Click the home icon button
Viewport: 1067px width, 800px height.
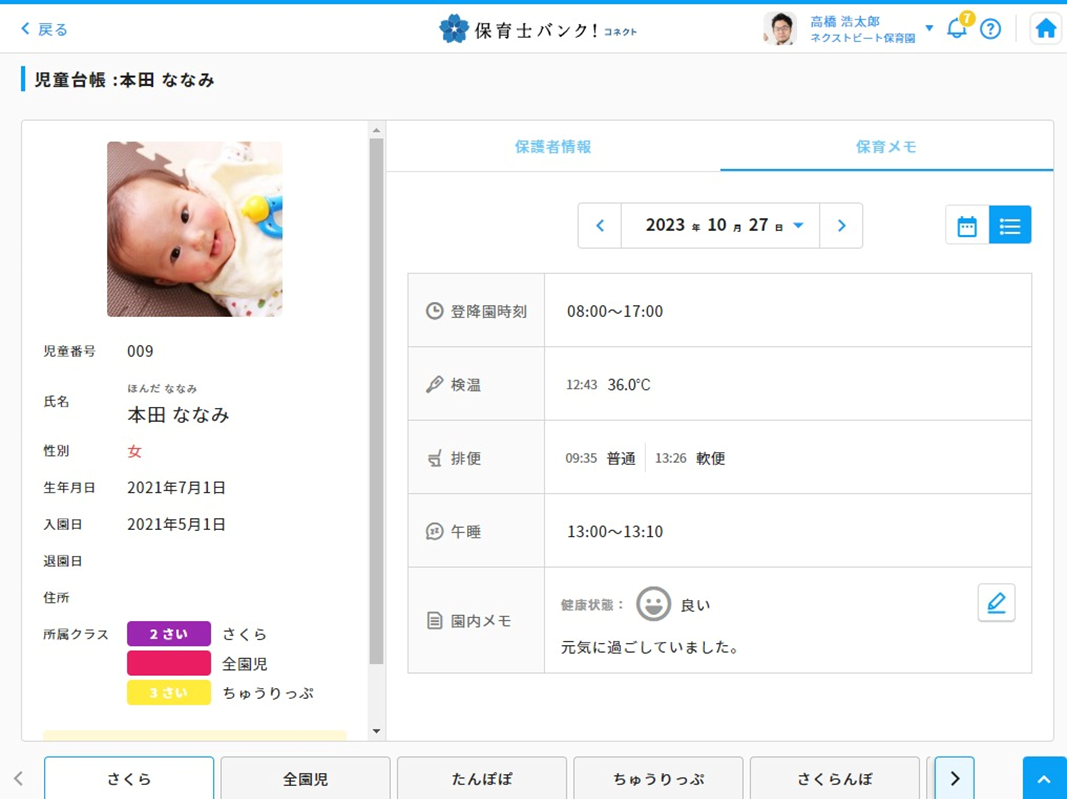(x=1045, y=29)
